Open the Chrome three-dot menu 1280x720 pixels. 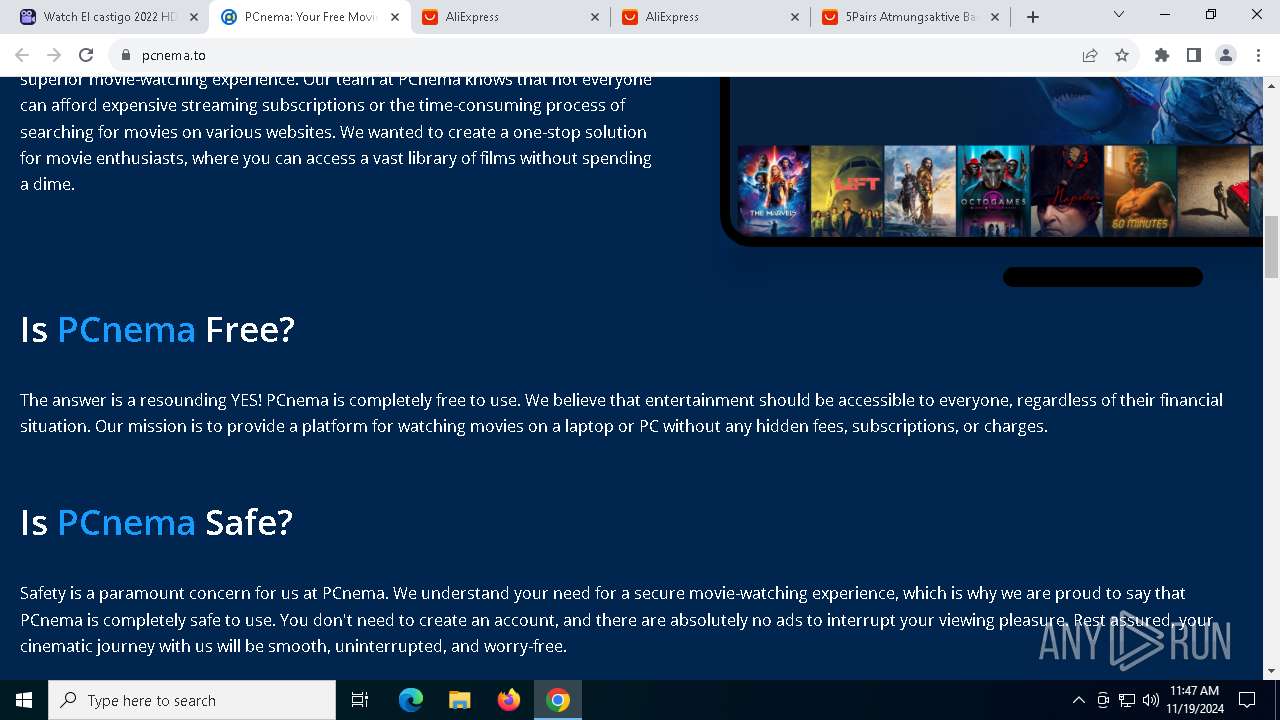pos(1258,55)
